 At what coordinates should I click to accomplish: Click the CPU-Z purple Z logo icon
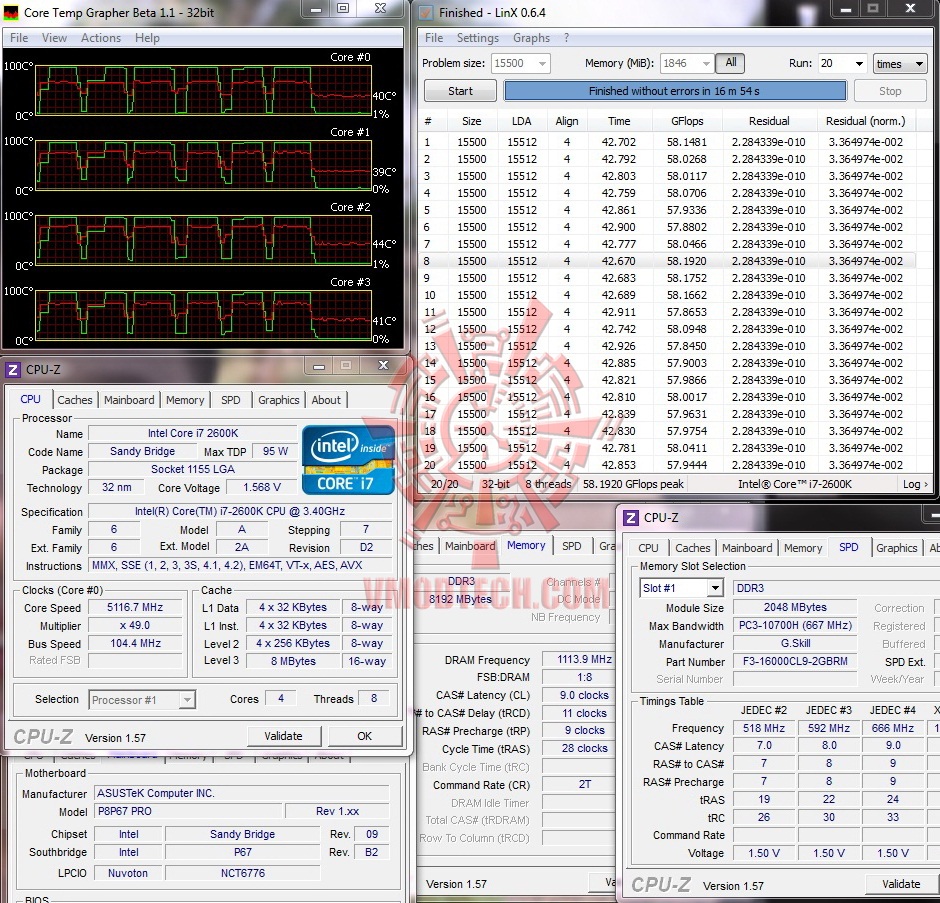(13, 369)
